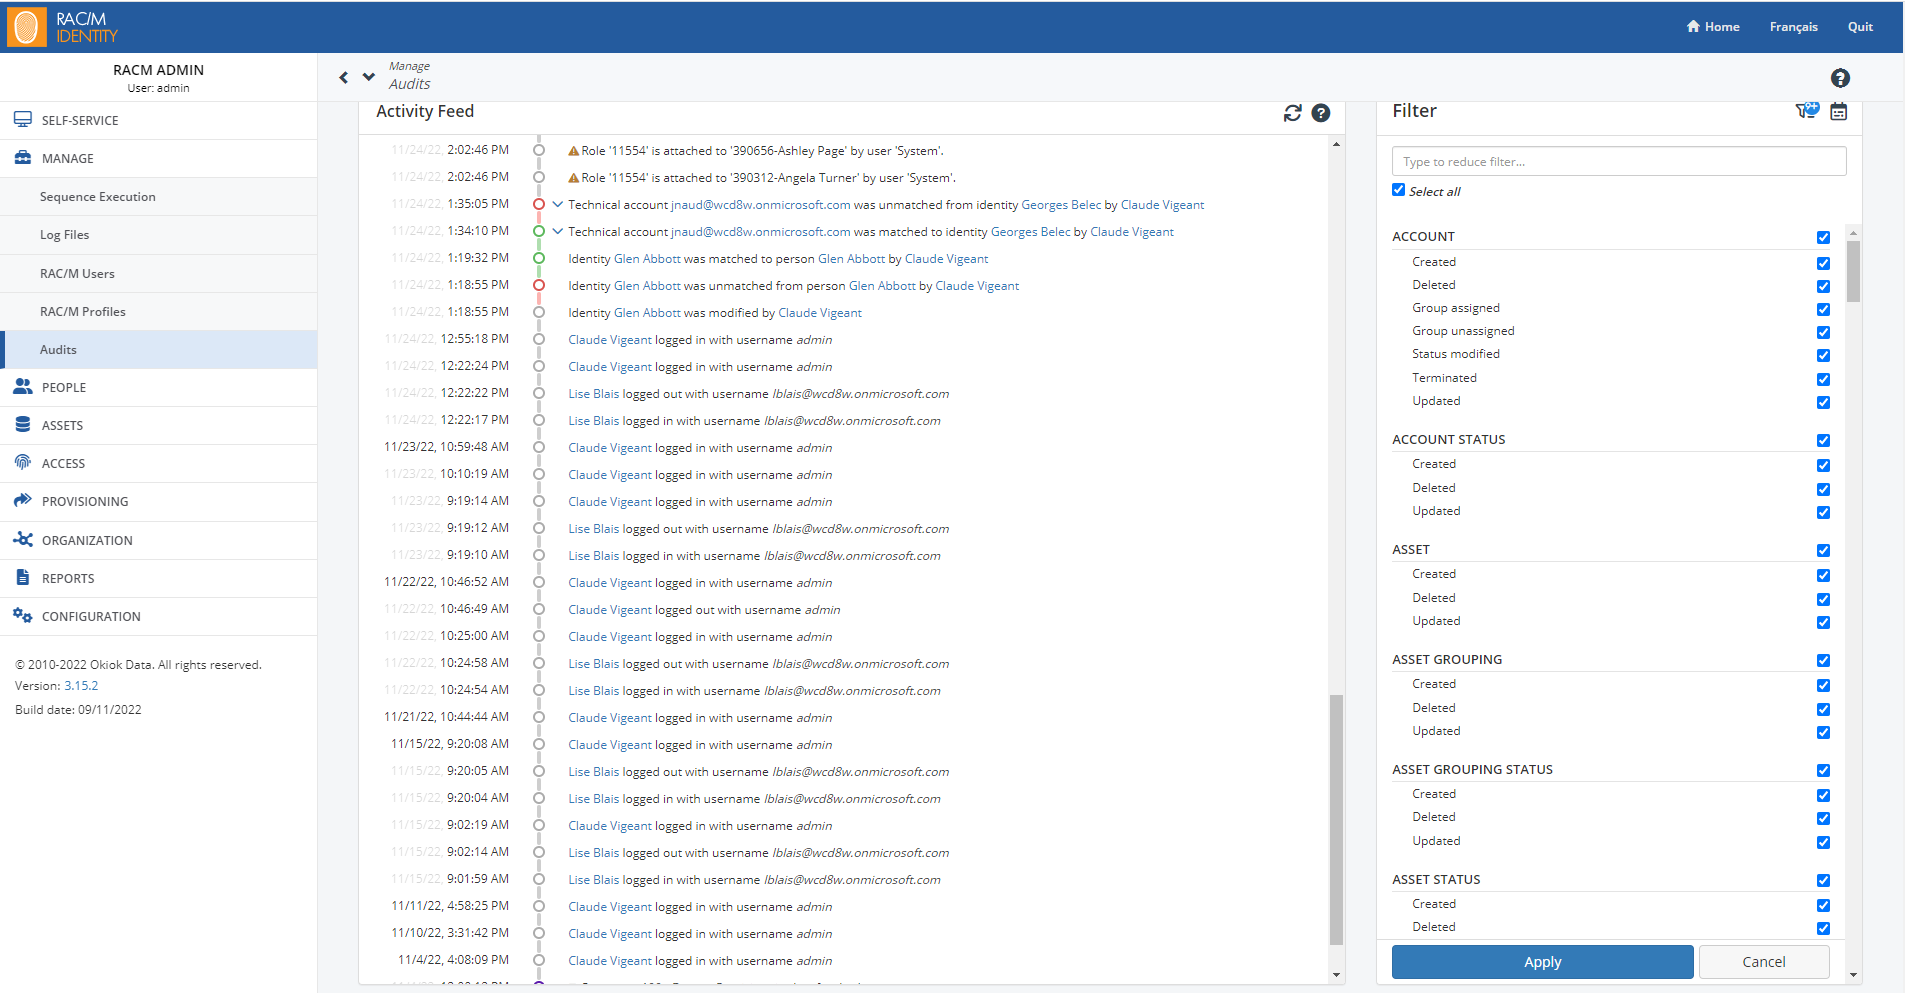Uncheck Account Group assigned checkbox
Viewport: 1905px width, 993px height.
click(1823, 309)
